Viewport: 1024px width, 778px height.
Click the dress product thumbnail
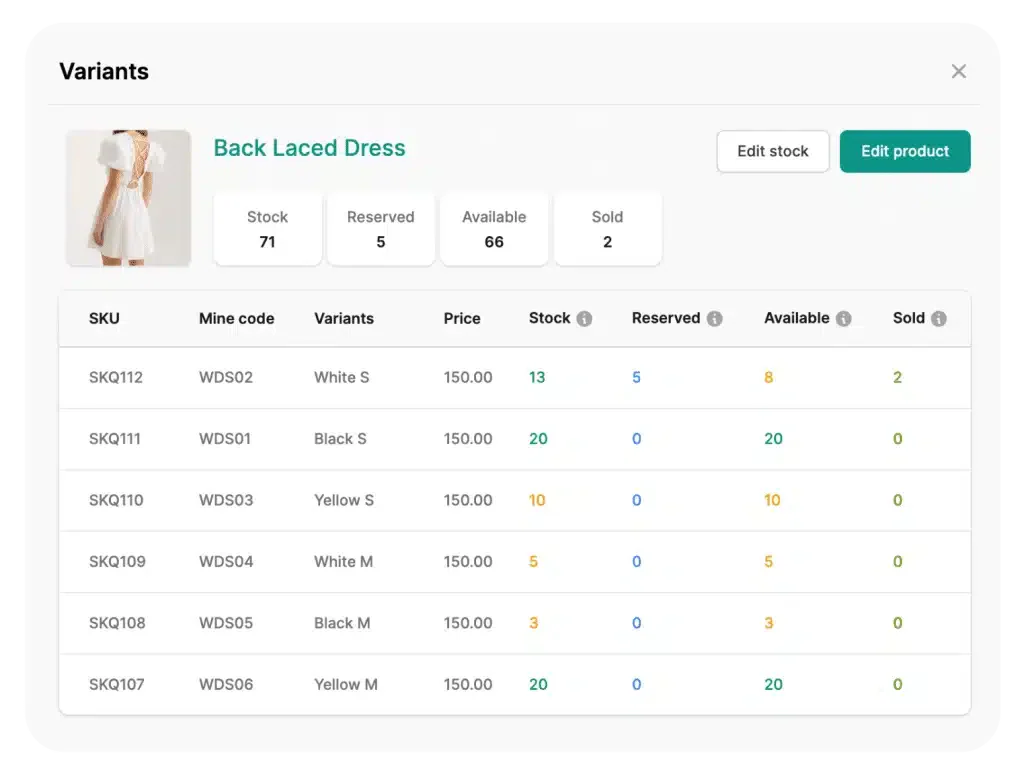tap(129, 198)
